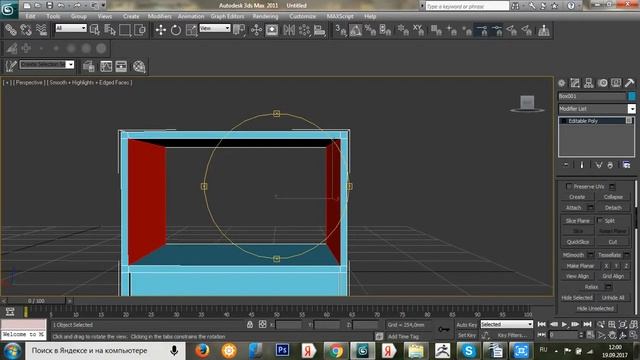Screen dimensions: 640x360
Task: Click the Collapse button
Action: click(x=613, y=197)
